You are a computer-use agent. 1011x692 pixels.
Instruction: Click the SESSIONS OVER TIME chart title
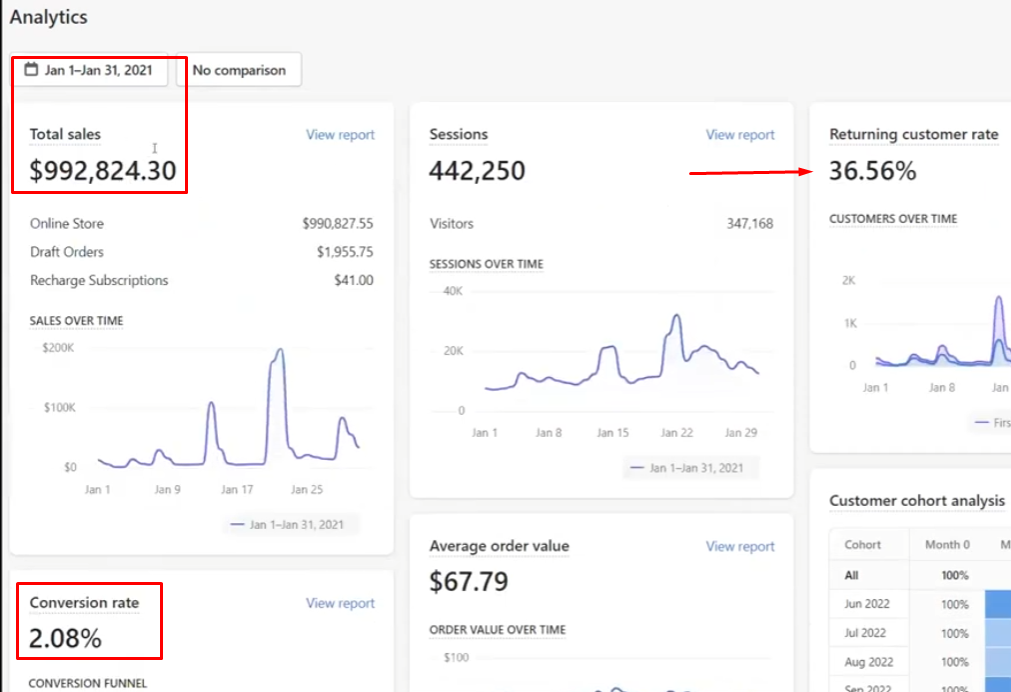coord(486,264)
